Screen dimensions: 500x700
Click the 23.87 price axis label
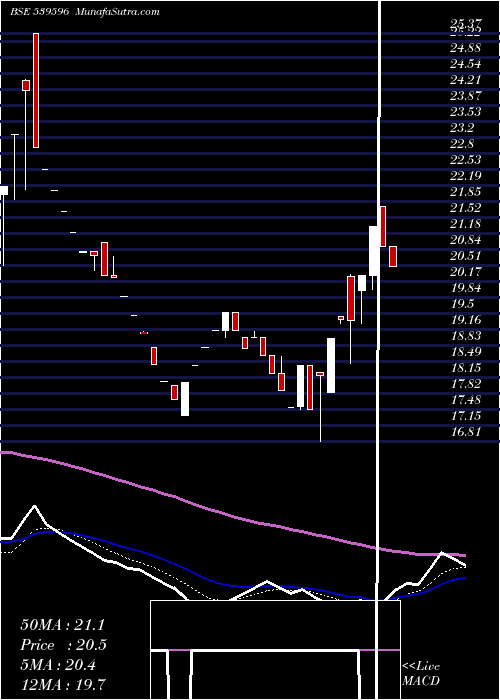[x=466, y=96]
